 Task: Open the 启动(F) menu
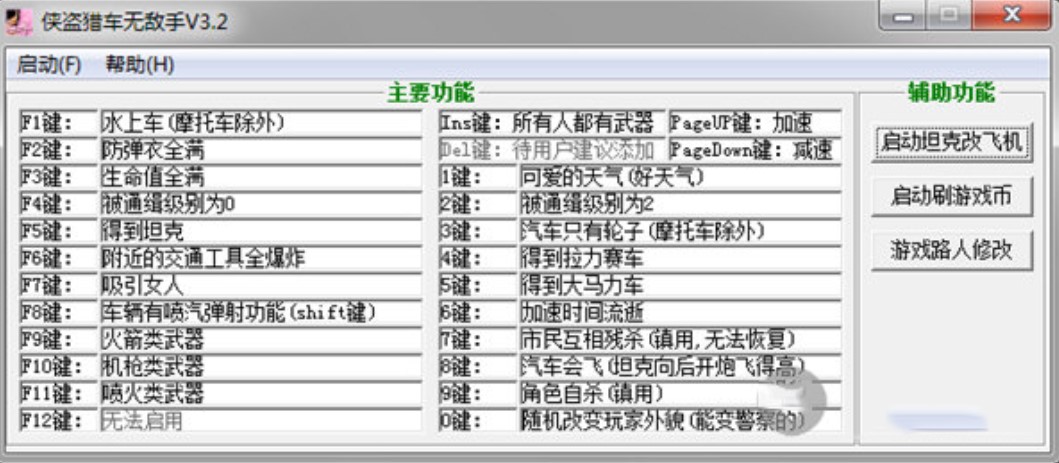[x=49, y=65]
